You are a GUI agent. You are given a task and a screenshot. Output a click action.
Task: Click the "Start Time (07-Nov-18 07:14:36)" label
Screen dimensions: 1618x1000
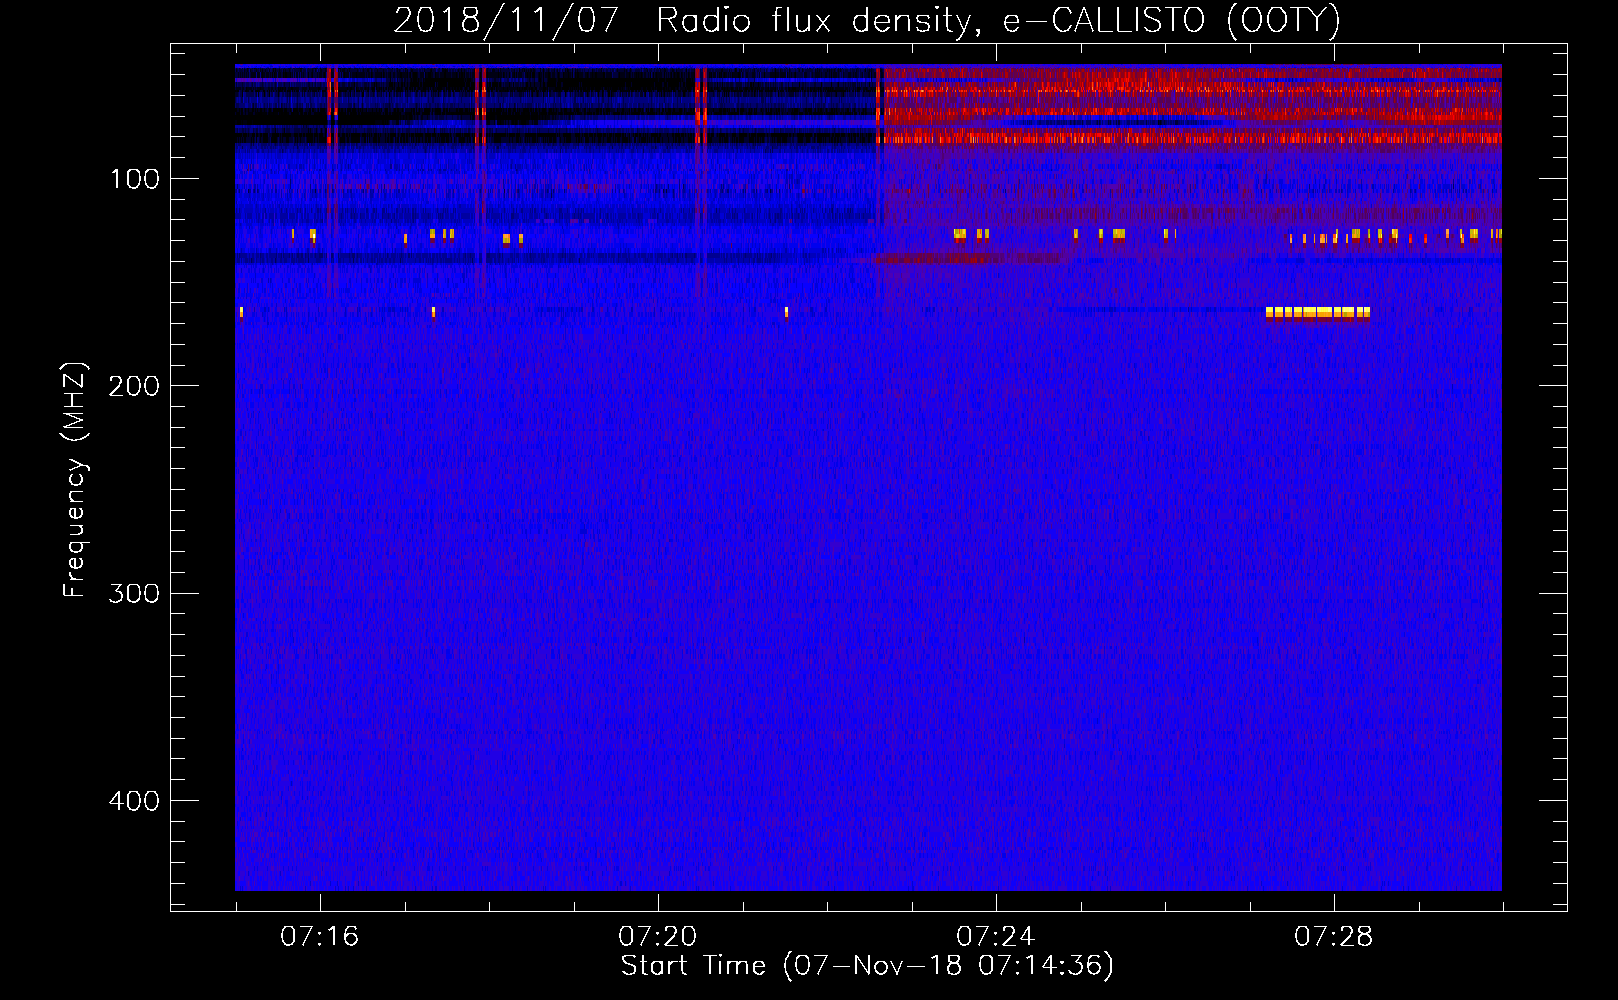click(x=867, y=966)
